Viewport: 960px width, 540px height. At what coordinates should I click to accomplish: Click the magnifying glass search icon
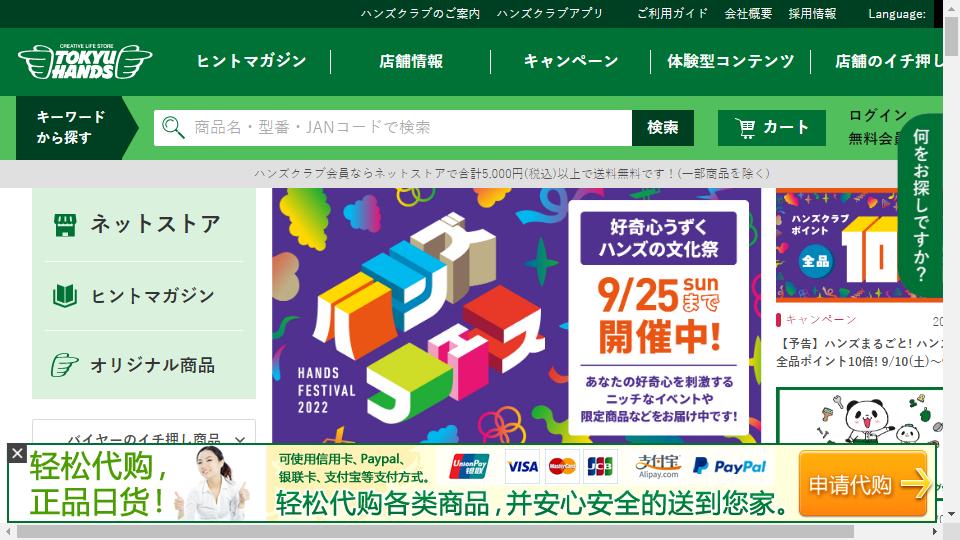click(173, 127)
